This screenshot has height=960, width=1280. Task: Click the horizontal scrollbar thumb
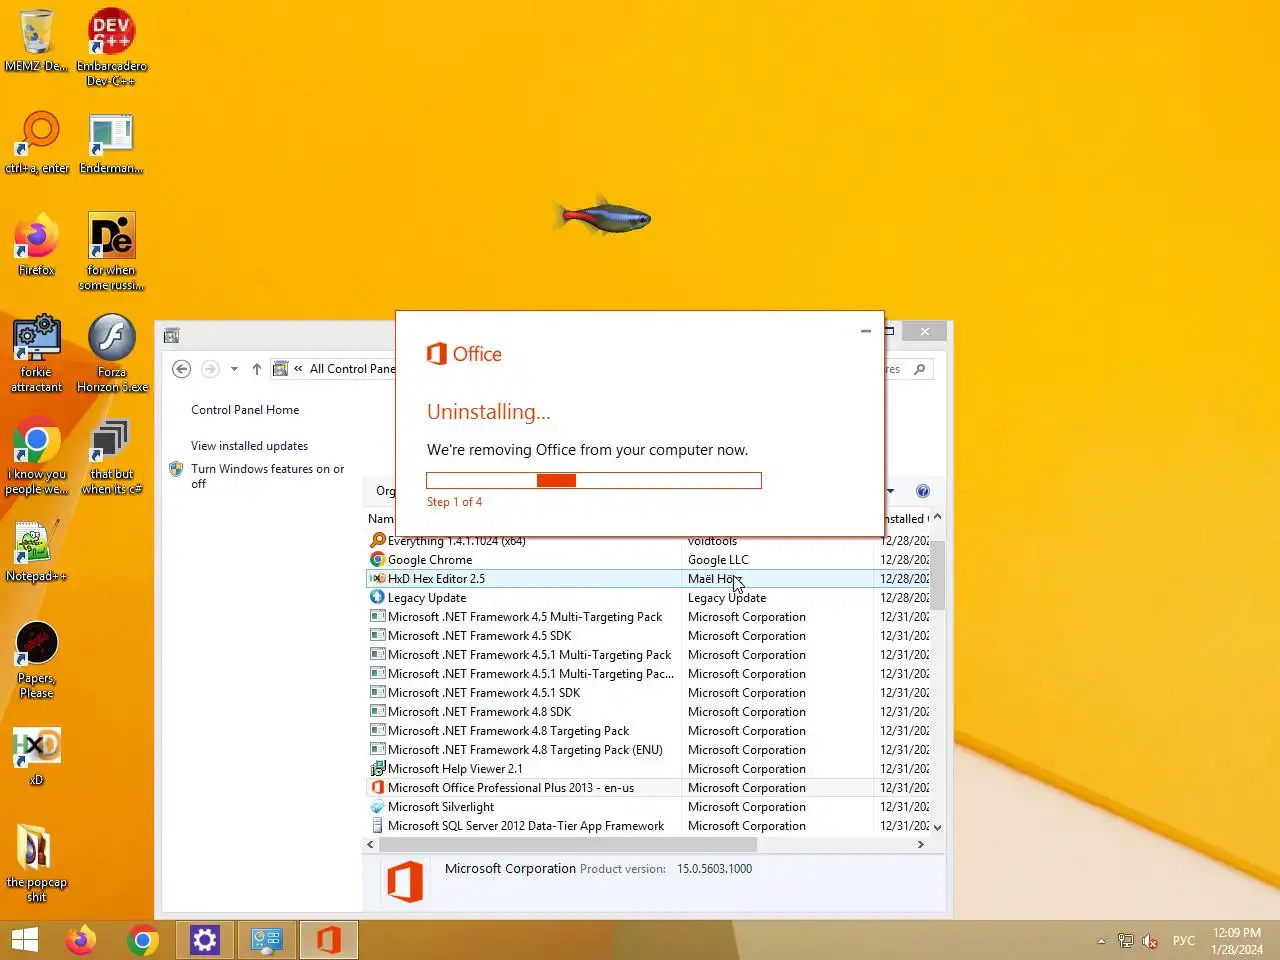click(x=568, y=845)
